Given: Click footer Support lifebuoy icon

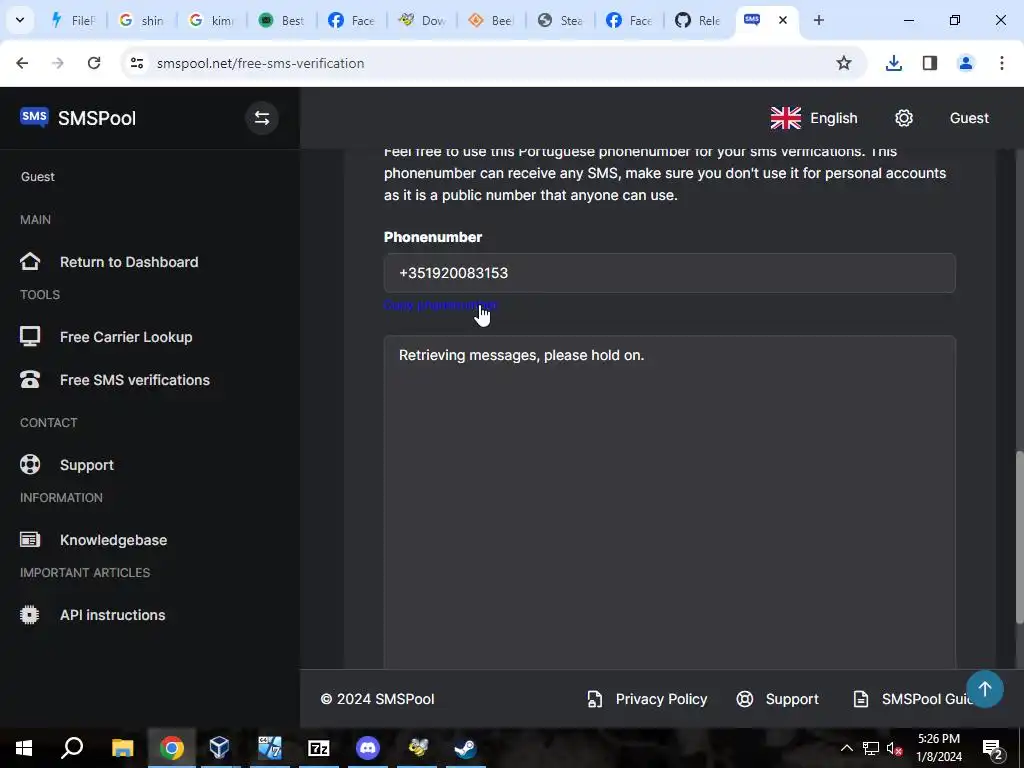Looking at the screenshot, I should pyautogui.click(x=744, y=699).
